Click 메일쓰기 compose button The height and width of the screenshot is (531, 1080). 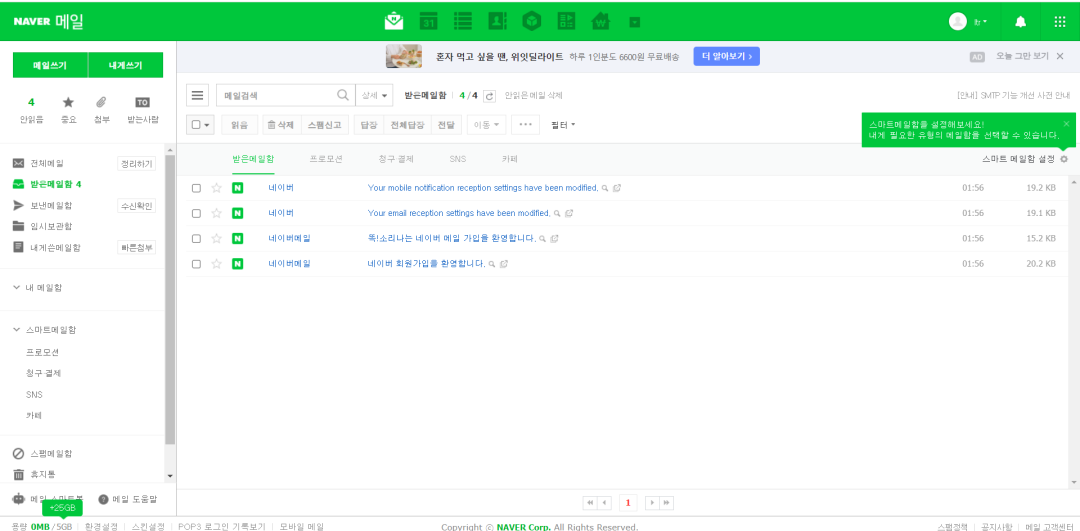50,65
